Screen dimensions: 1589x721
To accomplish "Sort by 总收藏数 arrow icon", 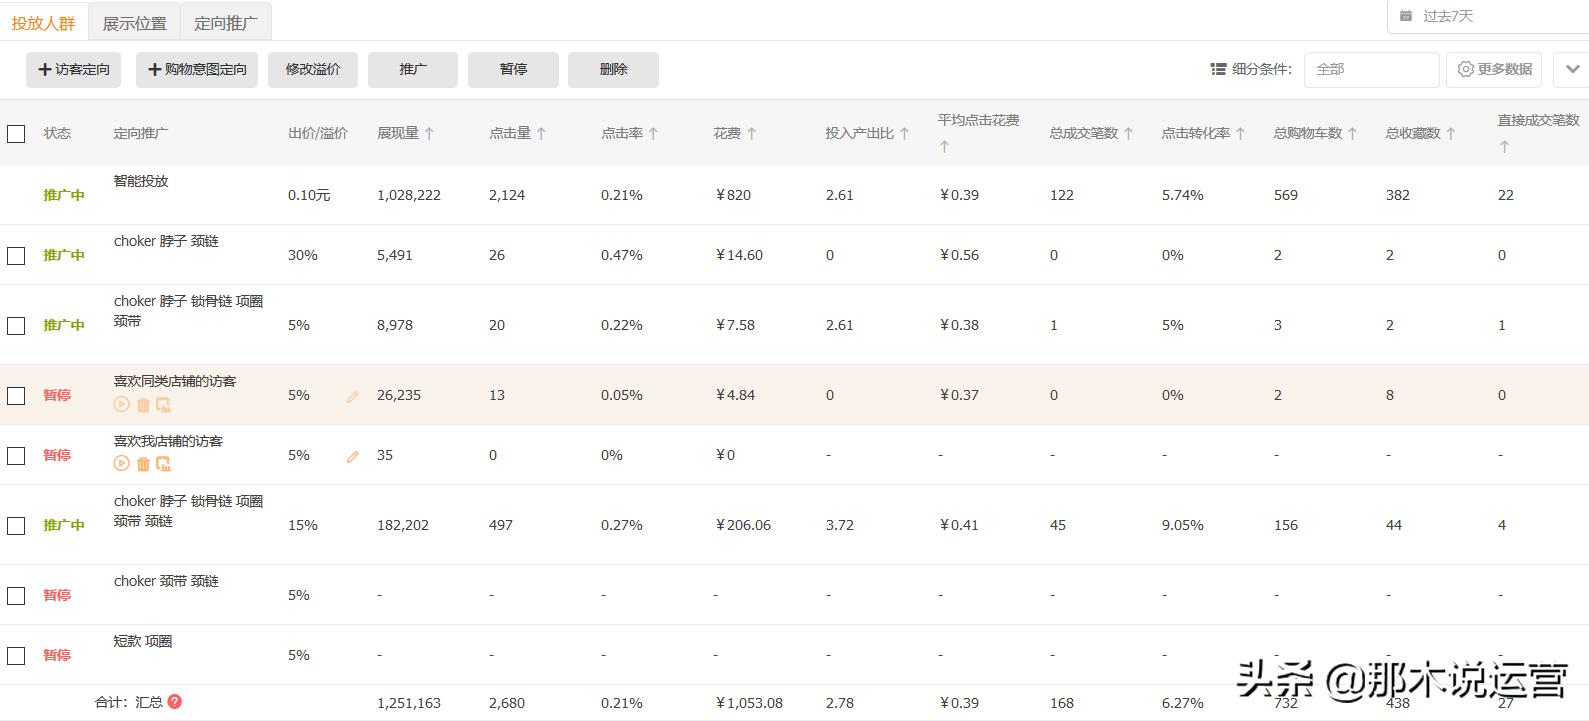I will (x=1450, y=133).
